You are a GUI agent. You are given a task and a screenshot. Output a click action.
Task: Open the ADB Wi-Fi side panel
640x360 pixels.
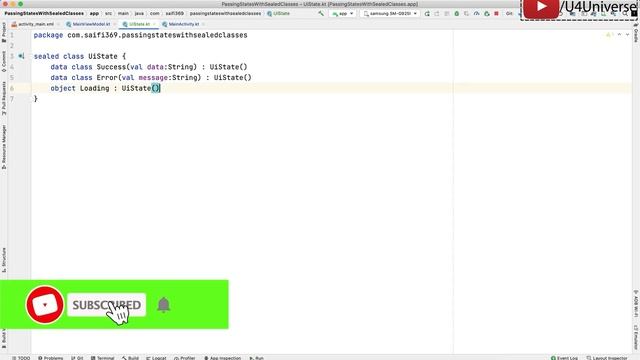point(636,304)
